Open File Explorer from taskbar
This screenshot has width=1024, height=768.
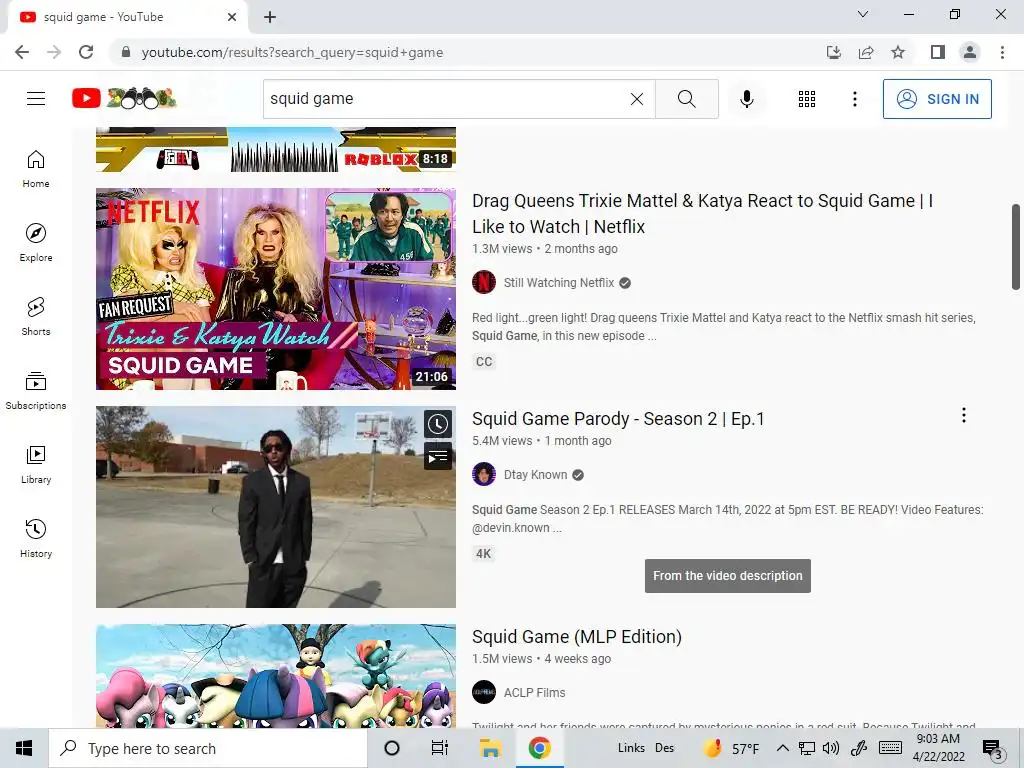[490, 748]
